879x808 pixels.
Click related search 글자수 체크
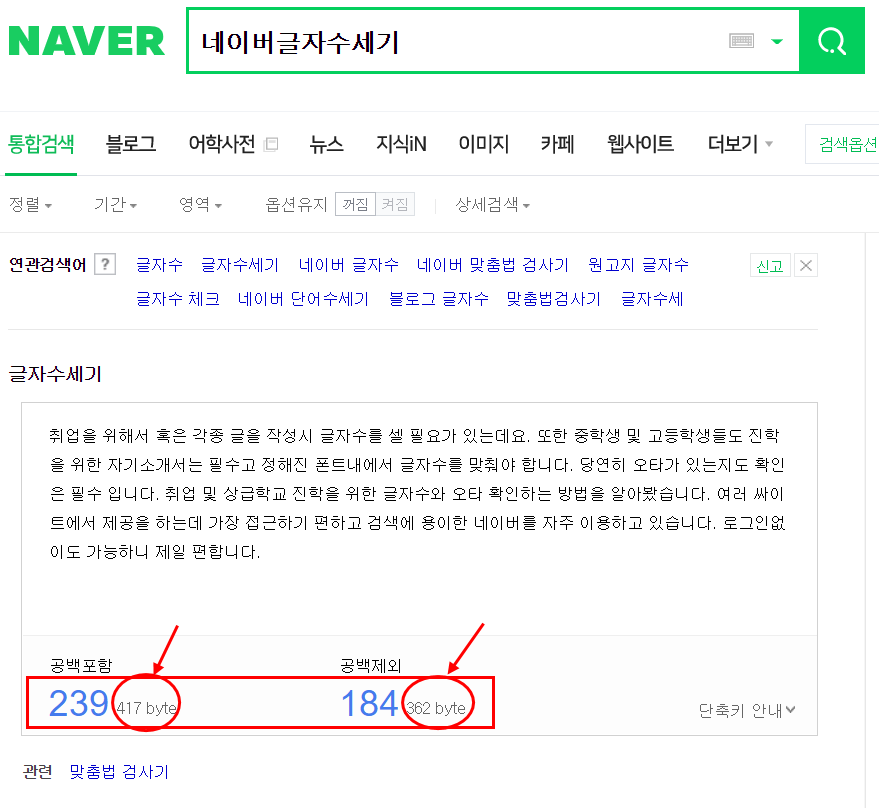(178, 299)
